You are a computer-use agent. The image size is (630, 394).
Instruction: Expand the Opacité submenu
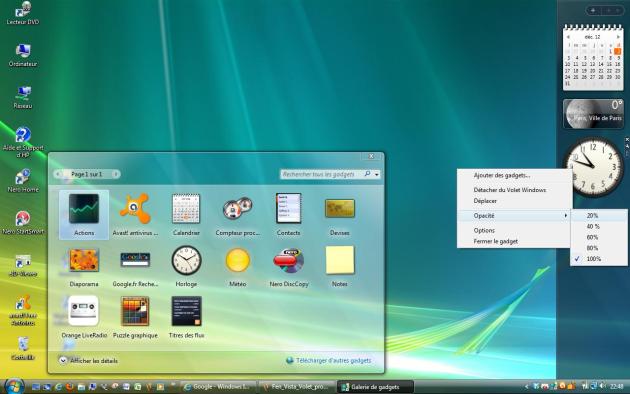[514, 216]
